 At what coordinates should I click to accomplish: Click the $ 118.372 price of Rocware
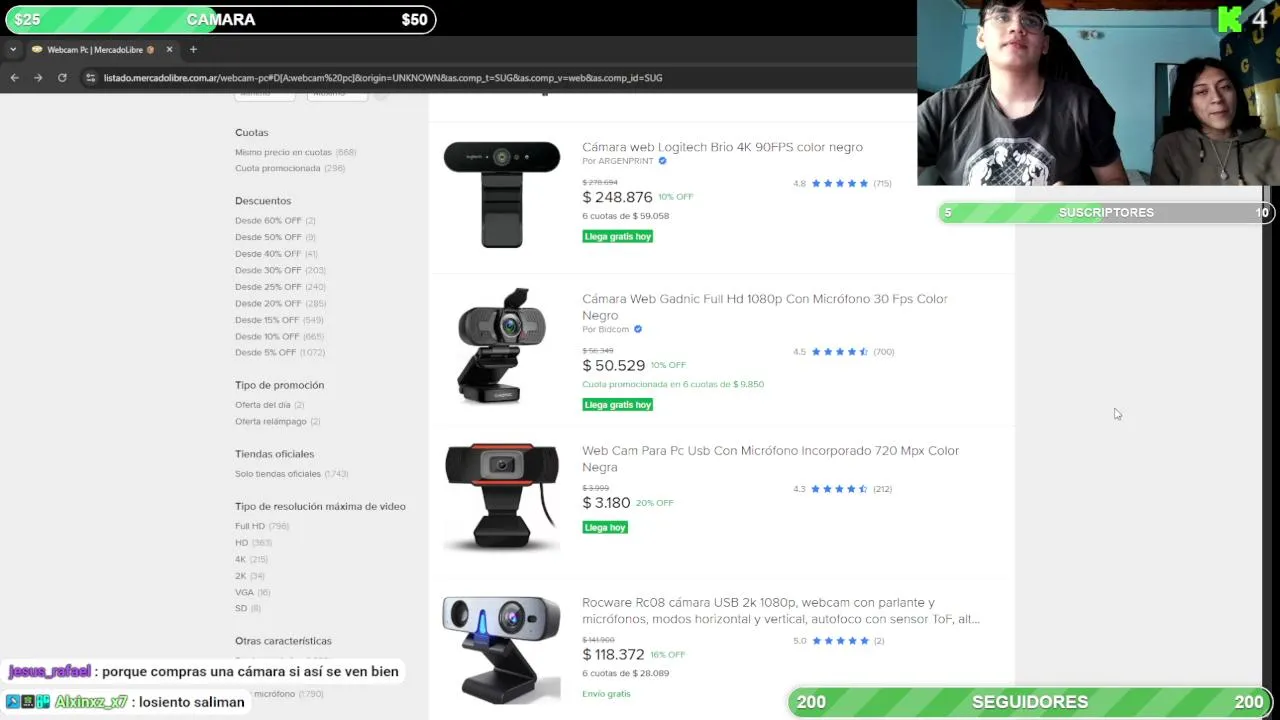(x=613, y=655)
